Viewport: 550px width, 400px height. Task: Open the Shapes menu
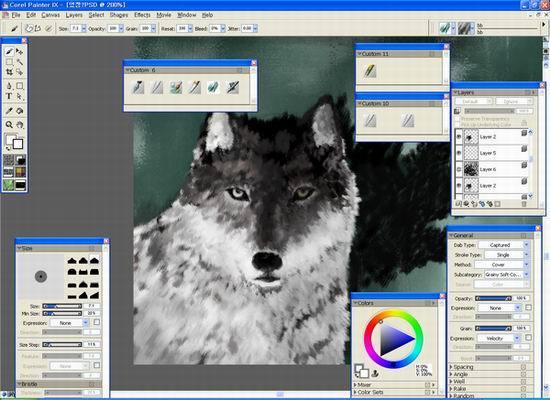(119, 15)
